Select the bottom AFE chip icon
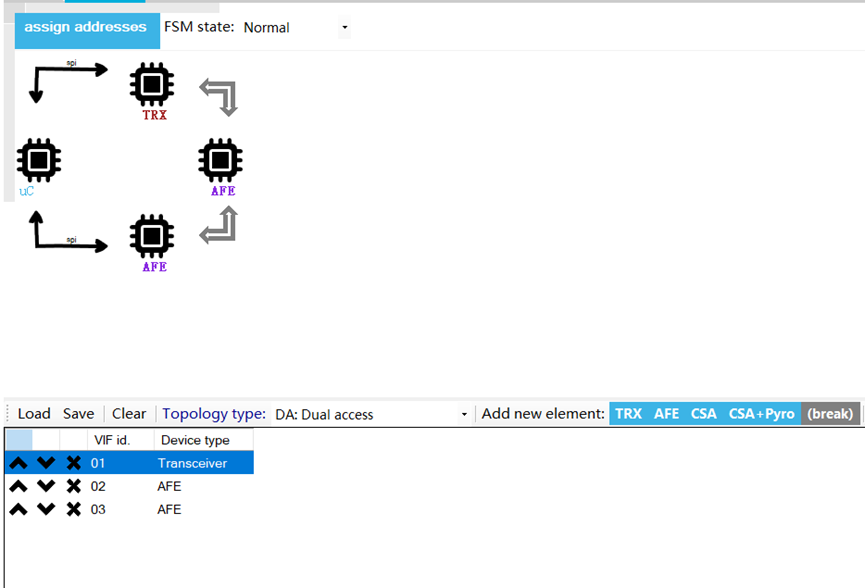 pos(152,236)
